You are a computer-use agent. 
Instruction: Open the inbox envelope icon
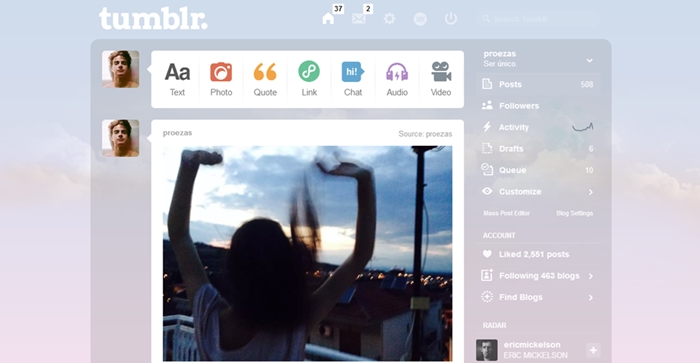coord(358,19)
